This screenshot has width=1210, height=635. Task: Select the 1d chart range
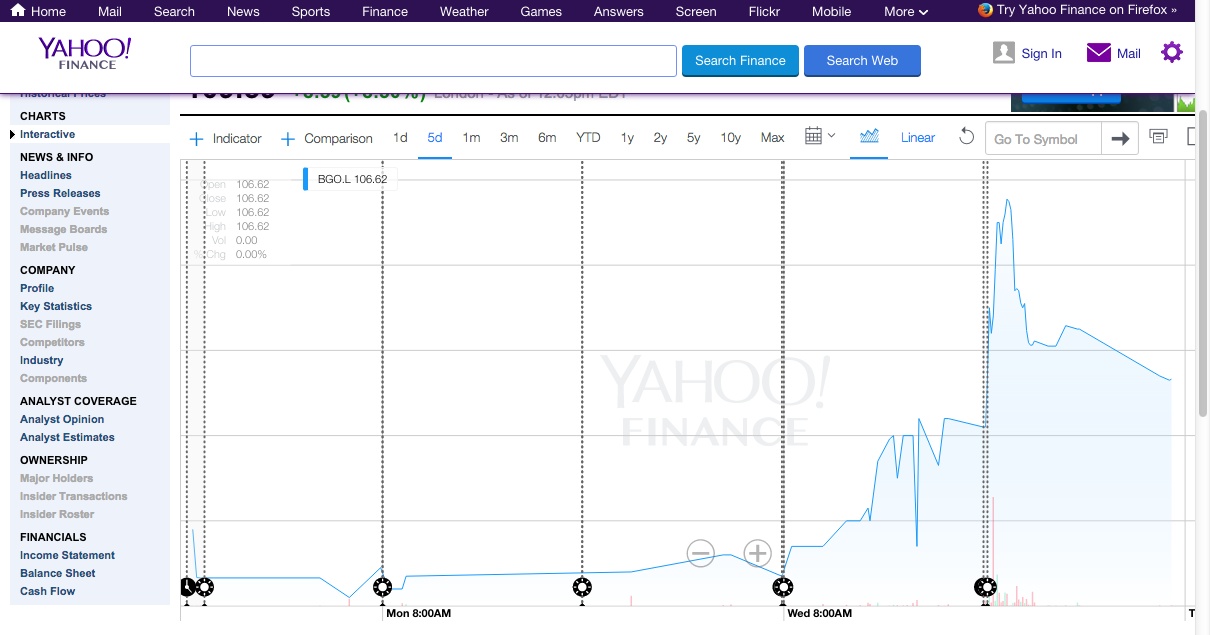tap(400, 138)
